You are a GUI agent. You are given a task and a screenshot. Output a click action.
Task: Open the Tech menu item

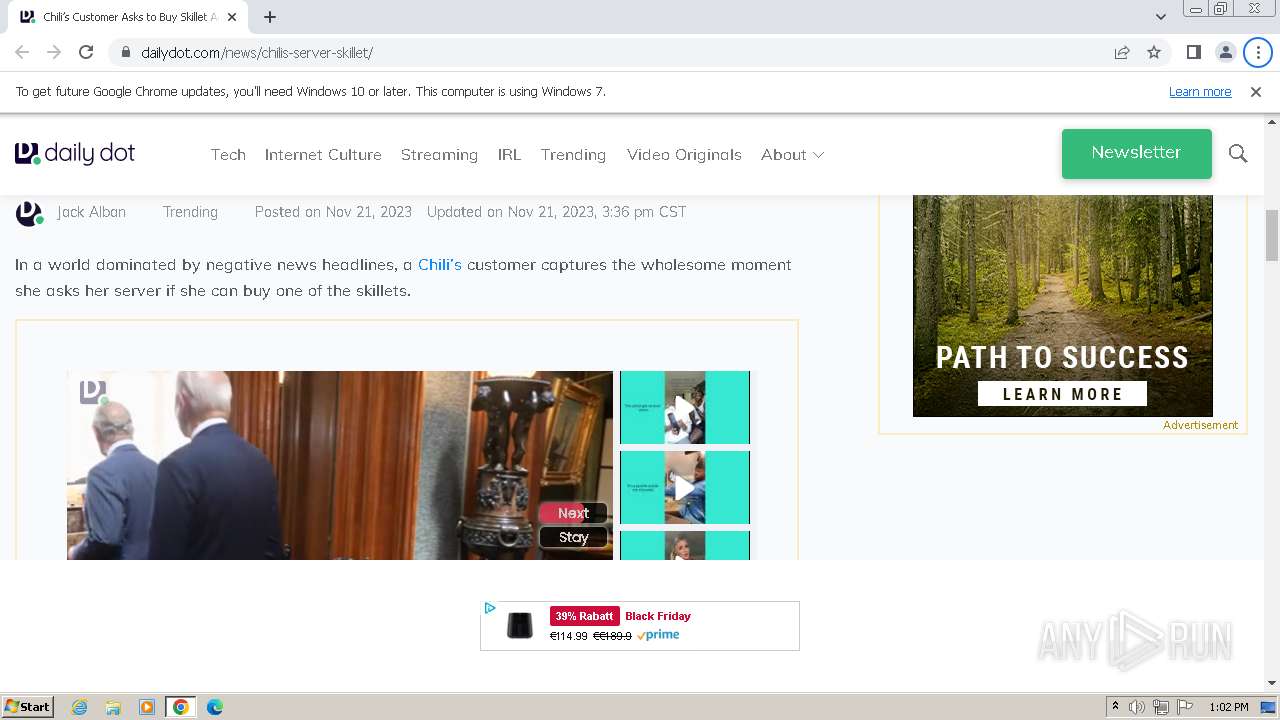click(x=228, y=154)
